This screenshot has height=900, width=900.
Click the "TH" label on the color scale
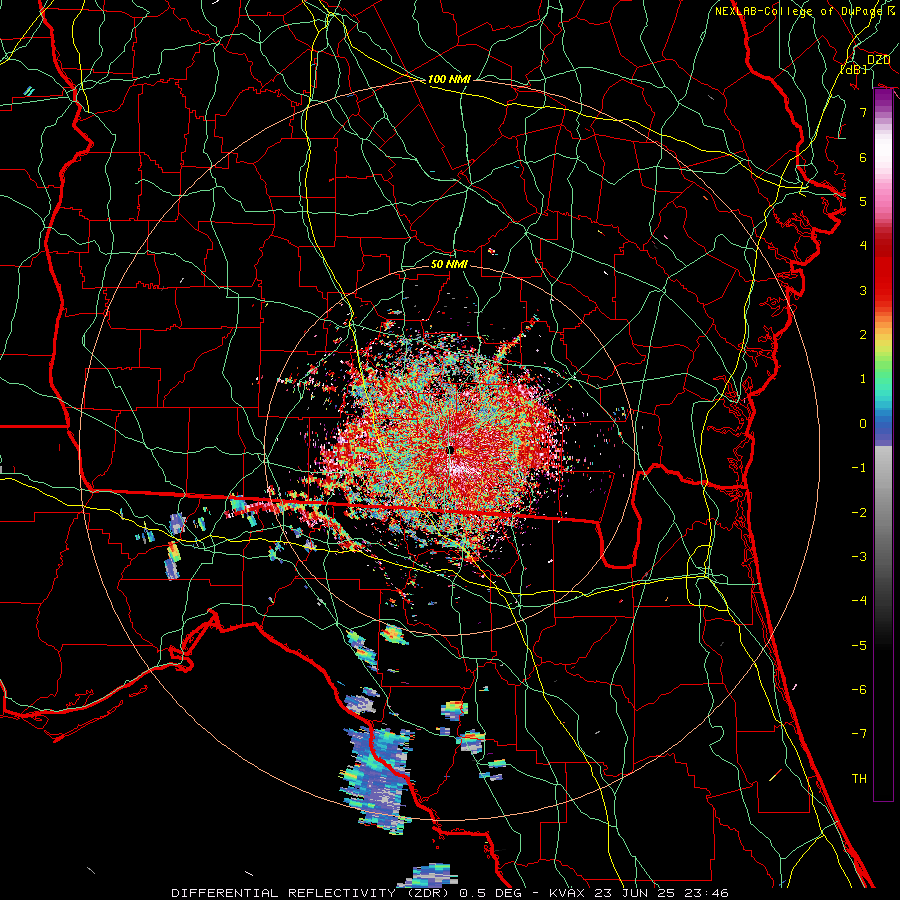[x=859, y=779]
